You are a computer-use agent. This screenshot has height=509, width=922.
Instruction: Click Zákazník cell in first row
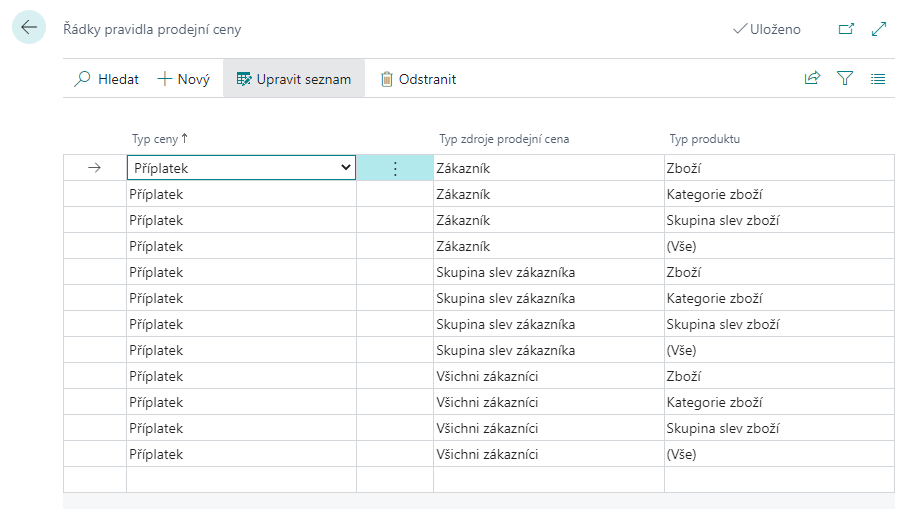coord(547,169)
